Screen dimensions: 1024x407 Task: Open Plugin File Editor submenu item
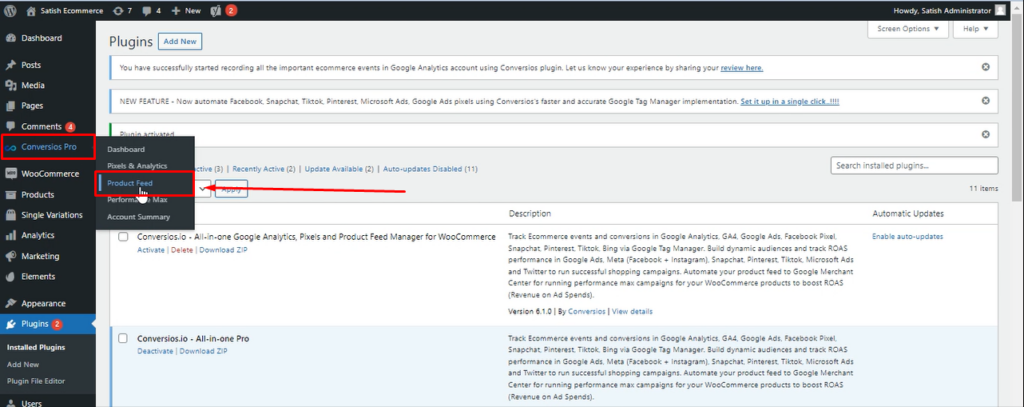pos(36,381)
